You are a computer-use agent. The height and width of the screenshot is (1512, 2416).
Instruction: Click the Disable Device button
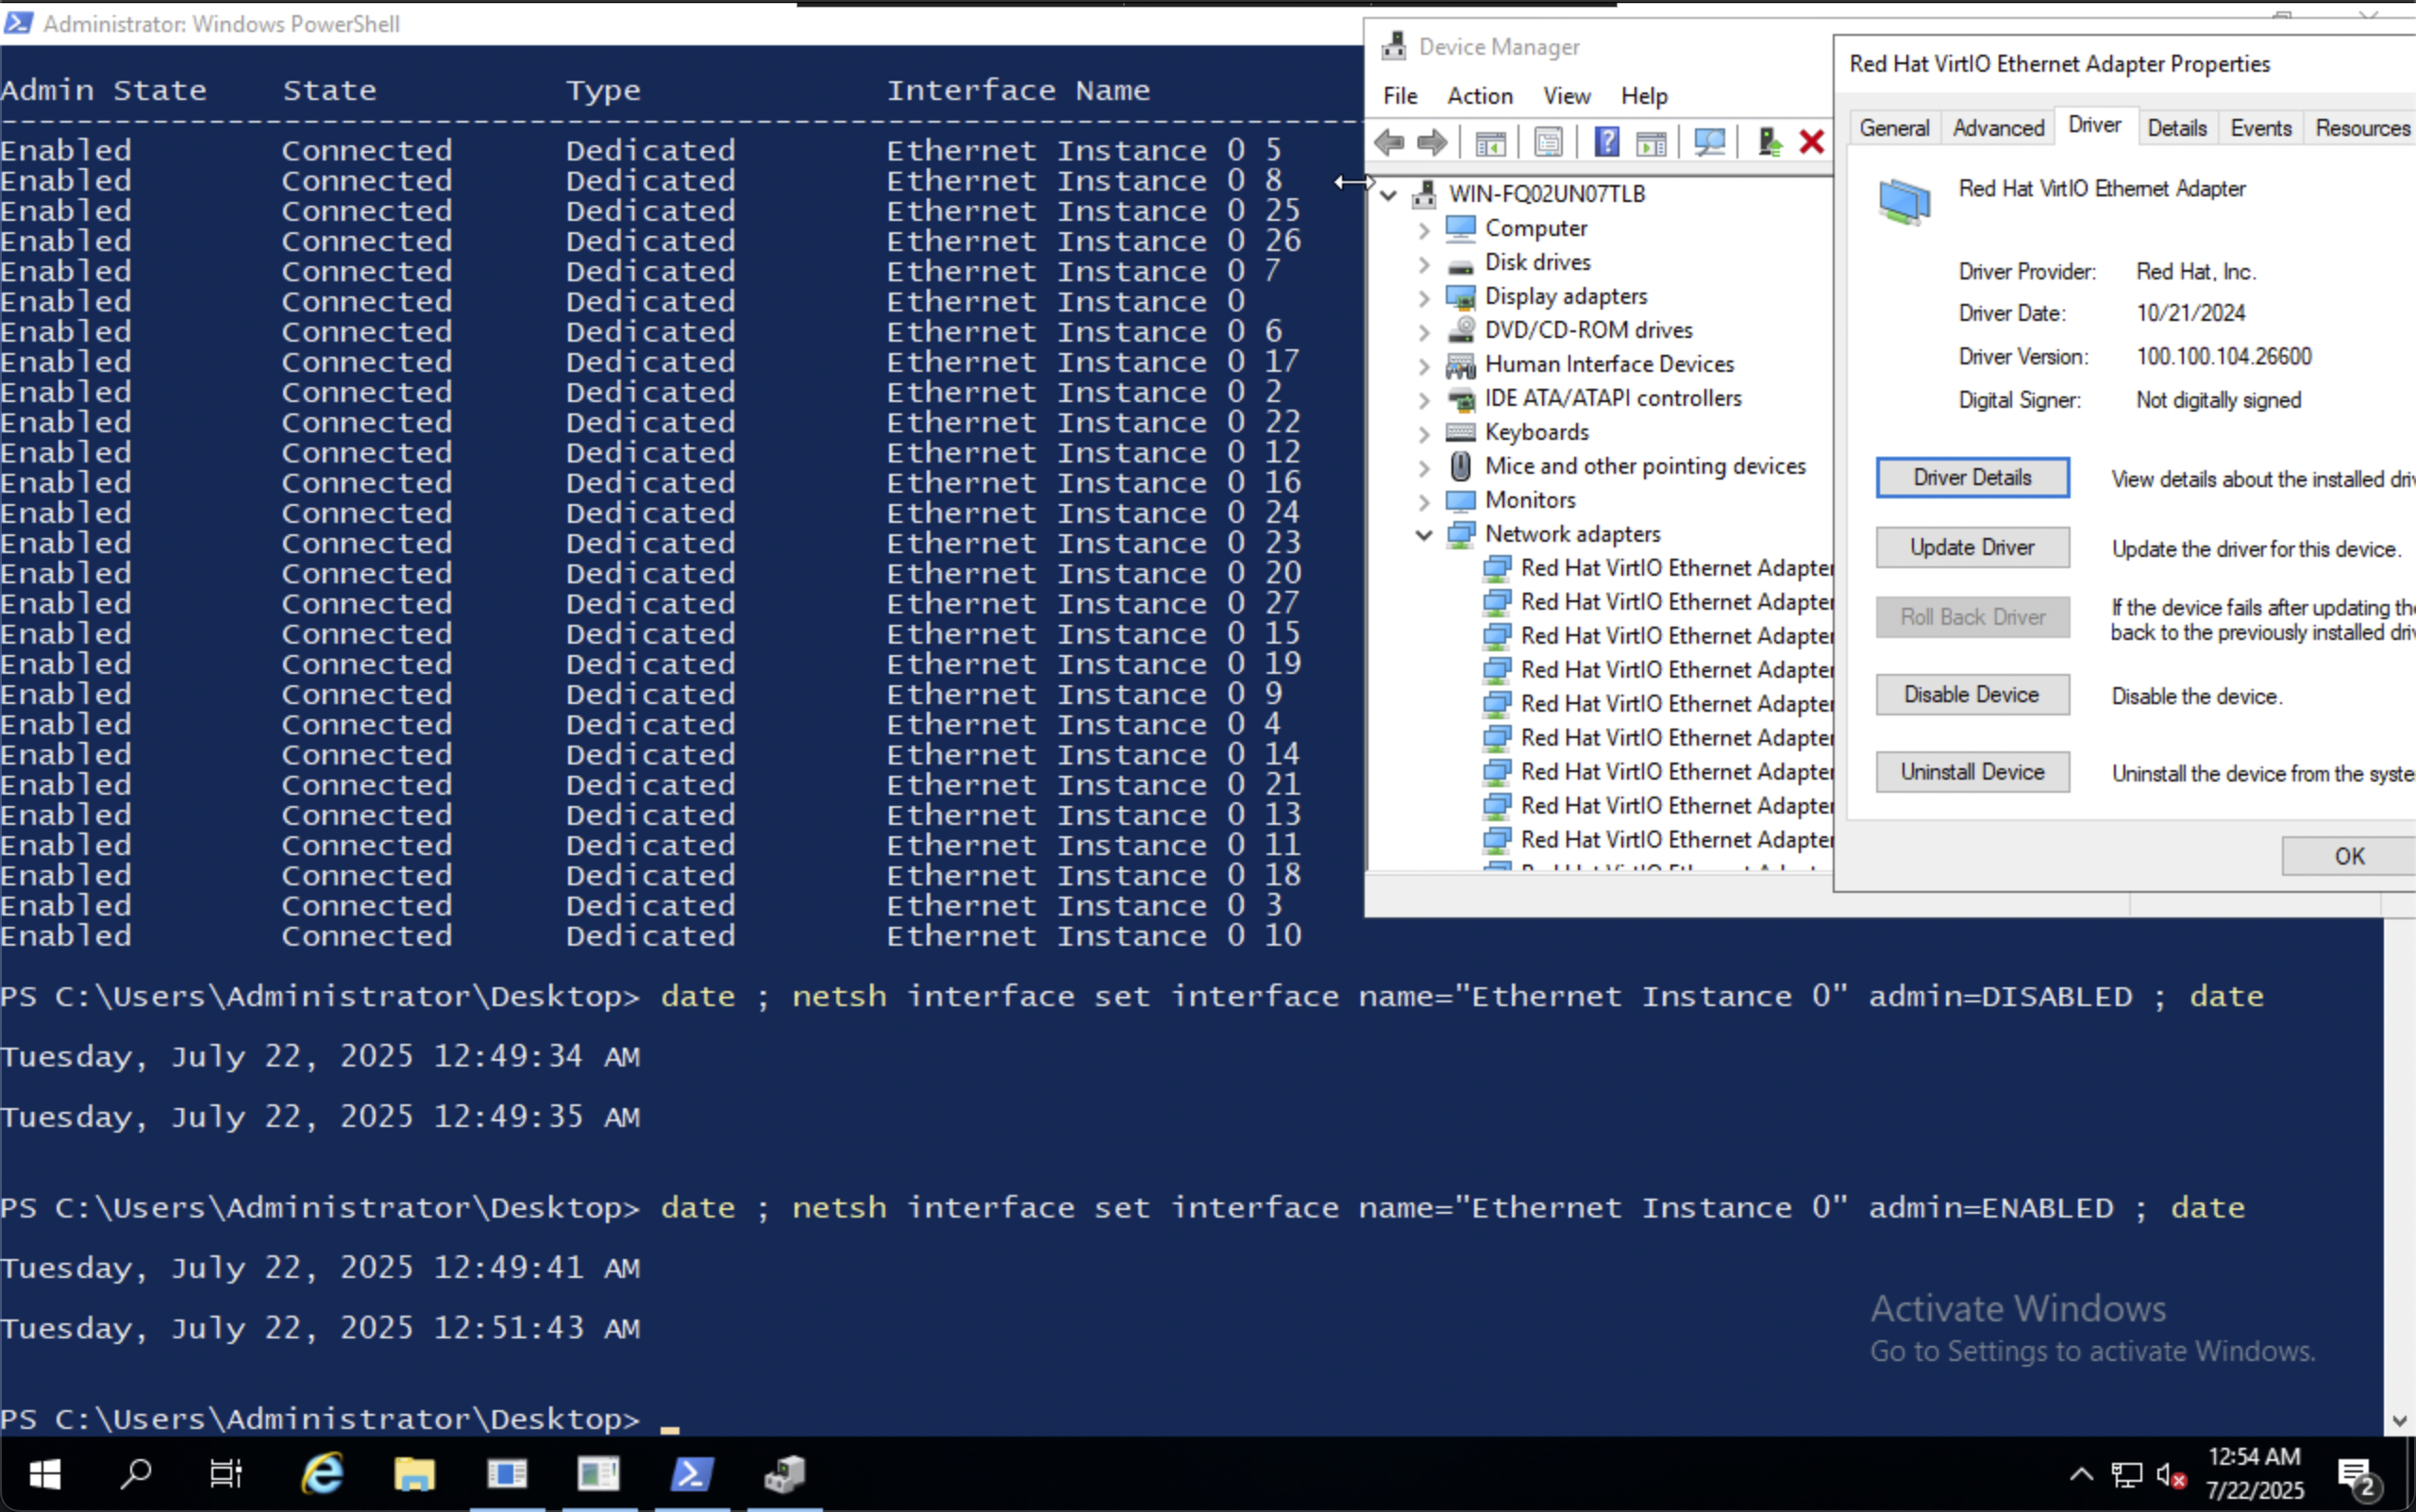pos(1971,695)
